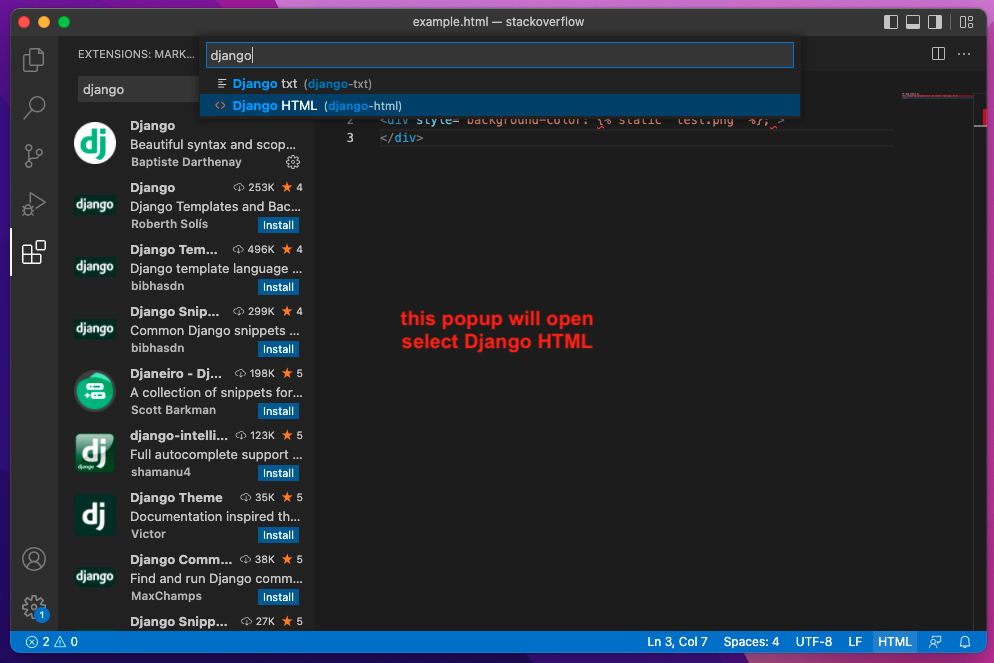
Task: Click line 3 closing div tag
Action: (x=401, y=138)
